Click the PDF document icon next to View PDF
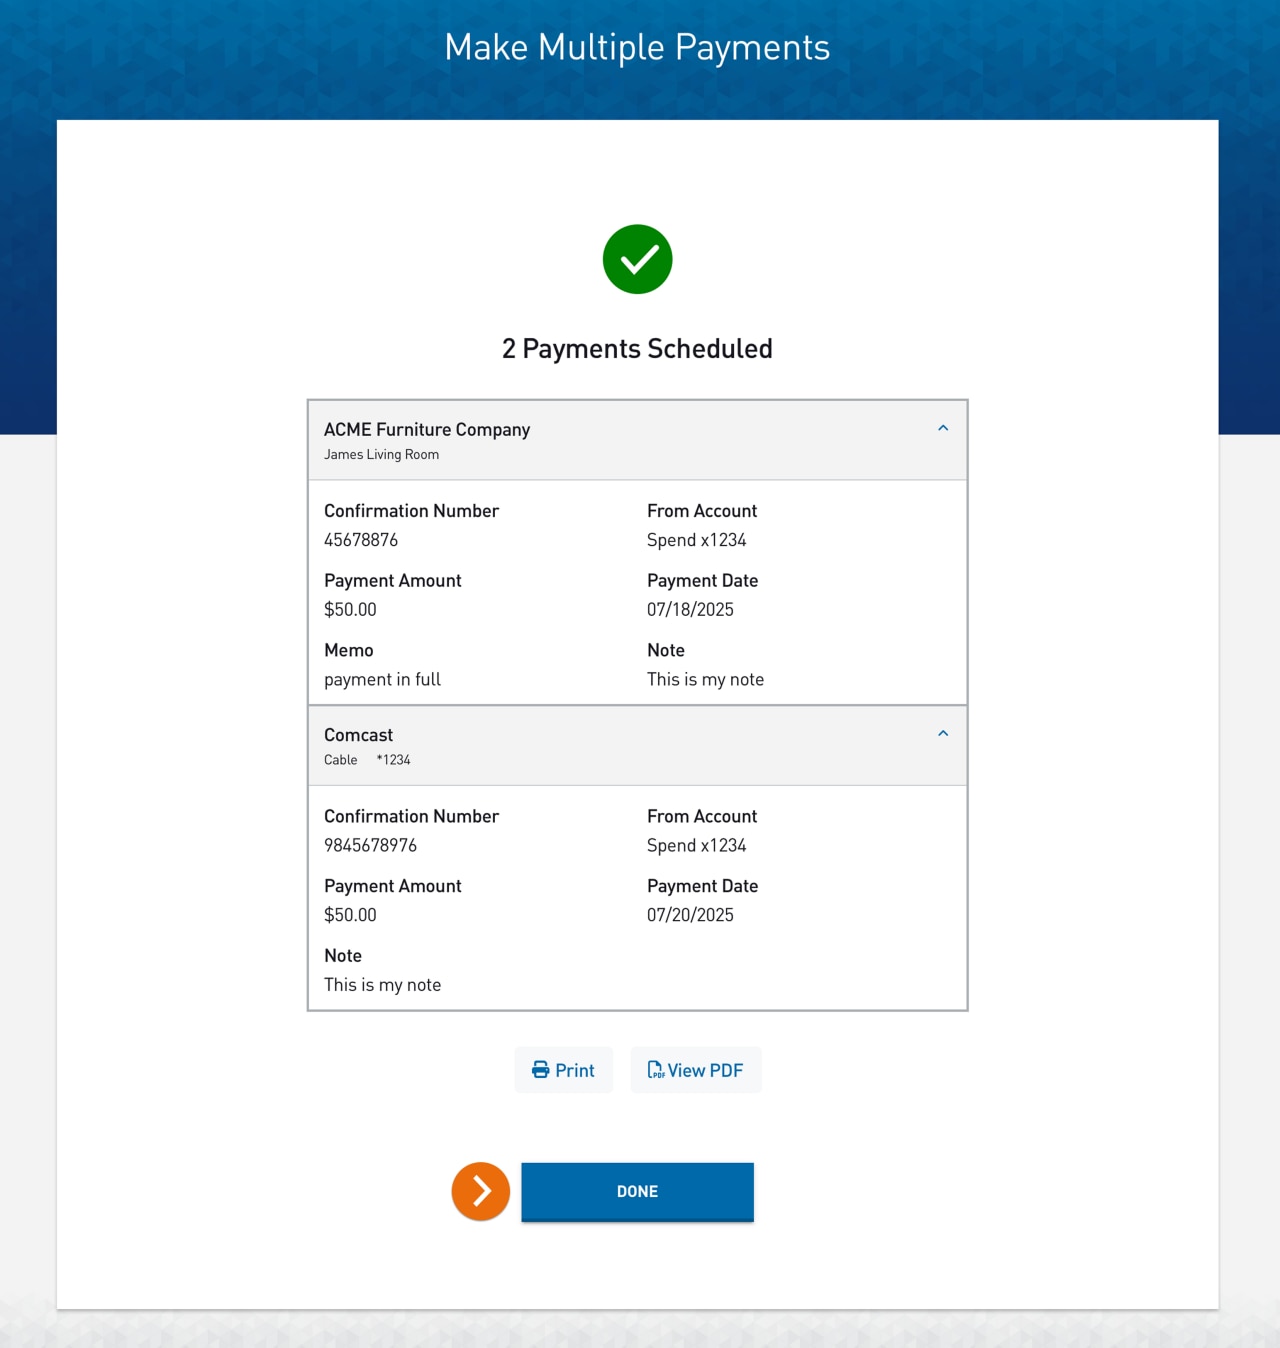Image resolution: width=1280 pixels, height=1348 pixels. pos(656,1069)
